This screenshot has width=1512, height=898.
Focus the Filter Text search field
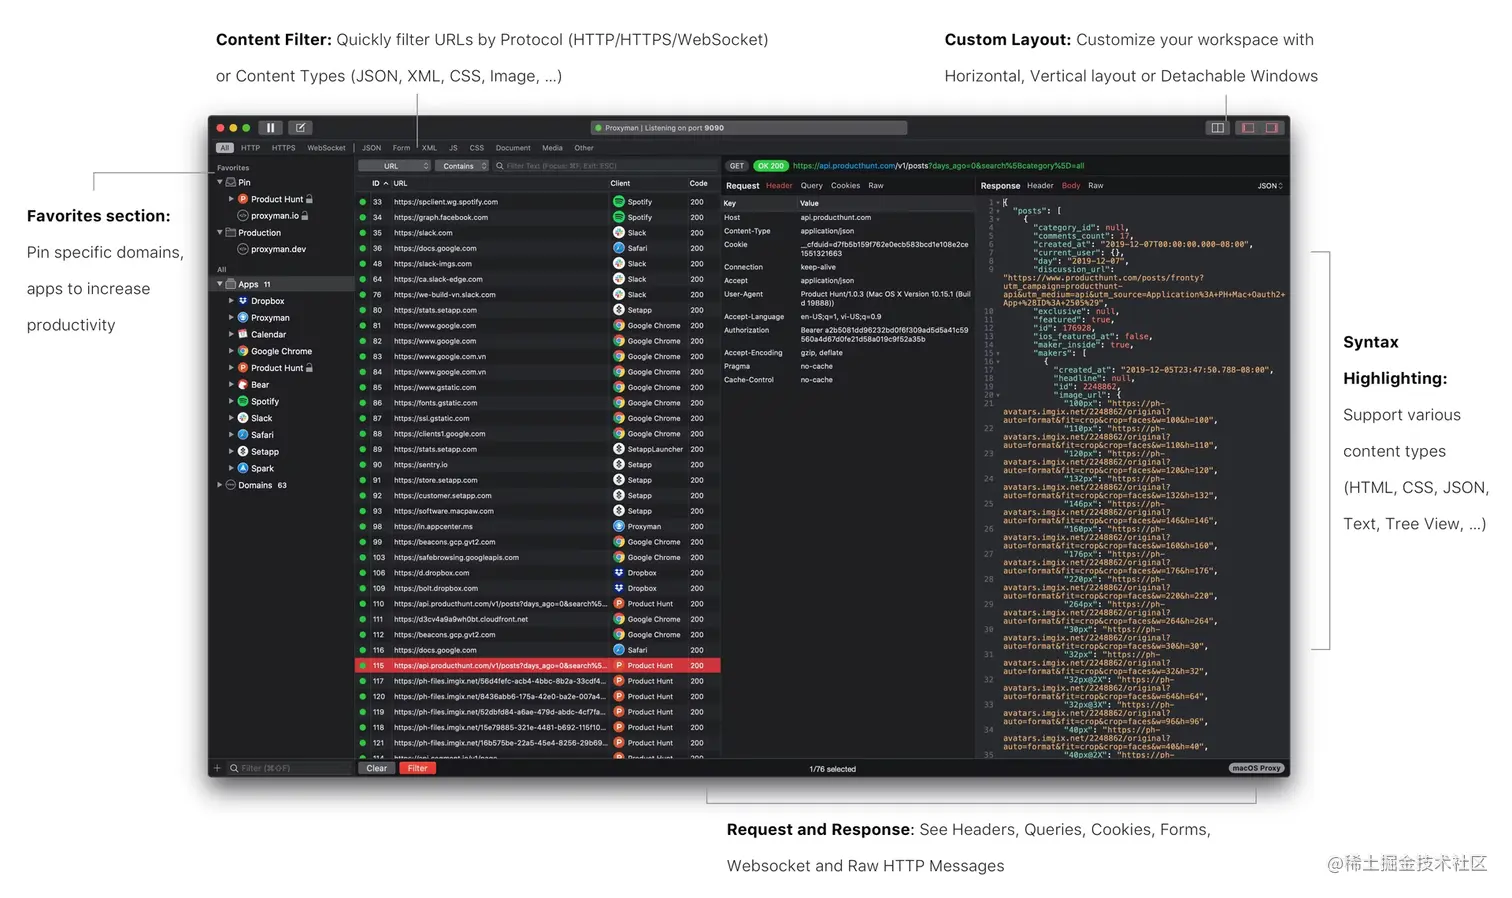[x=605, y=166]
